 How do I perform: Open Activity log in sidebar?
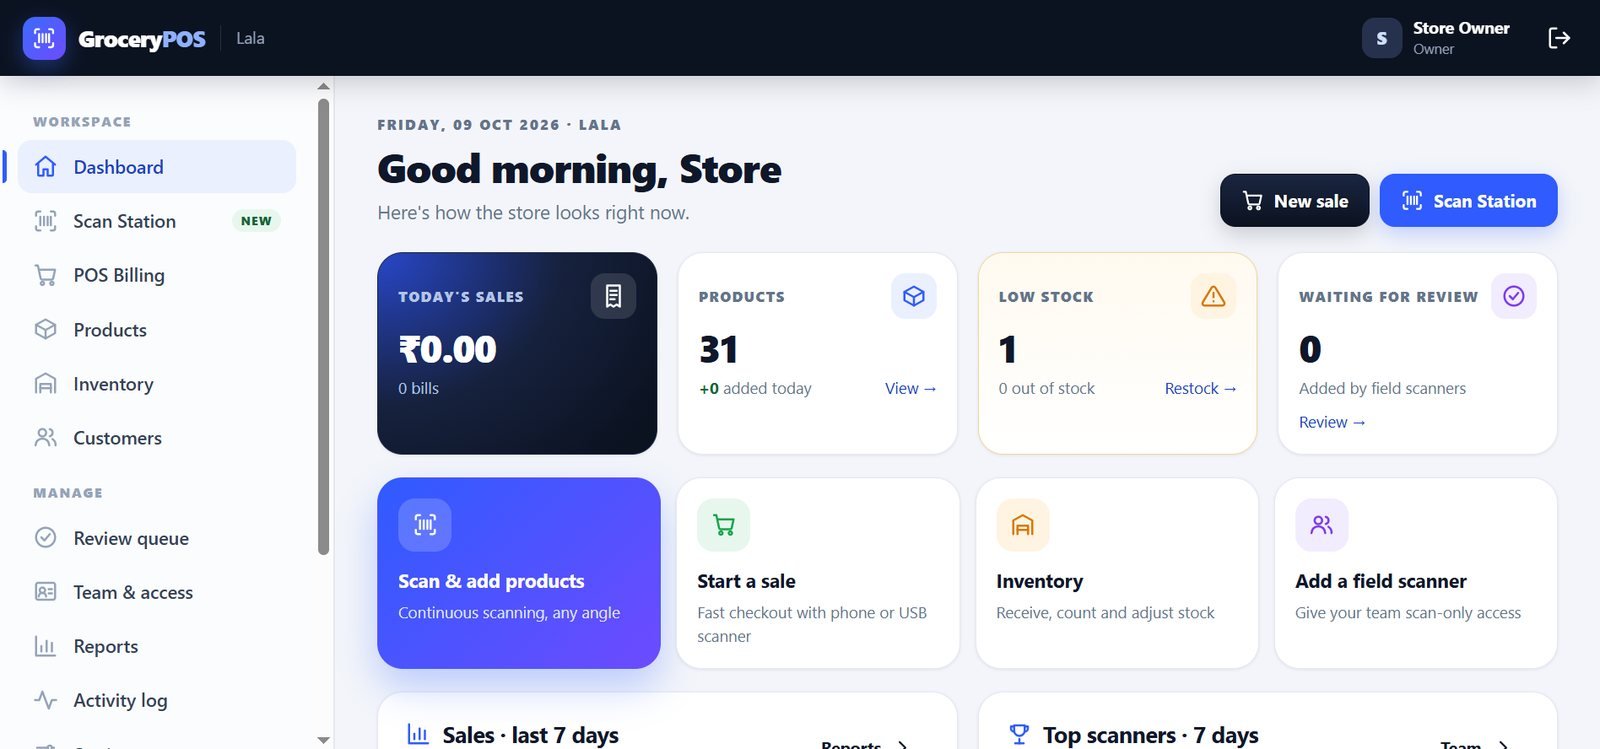click(157, 700)
